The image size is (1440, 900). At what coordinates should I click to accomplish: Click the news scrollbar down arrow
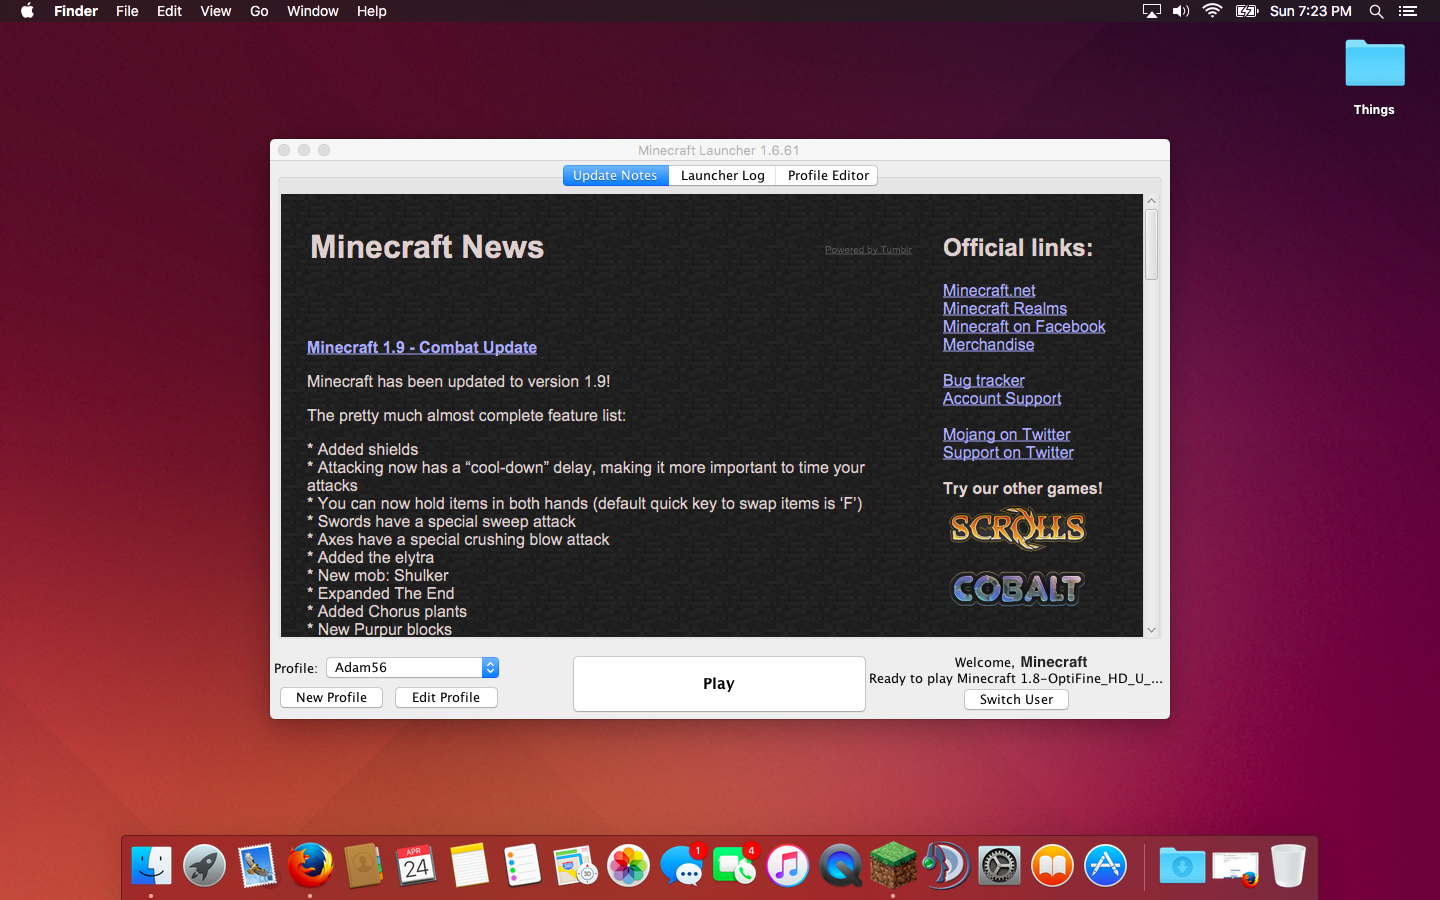tap(1151, 630)
